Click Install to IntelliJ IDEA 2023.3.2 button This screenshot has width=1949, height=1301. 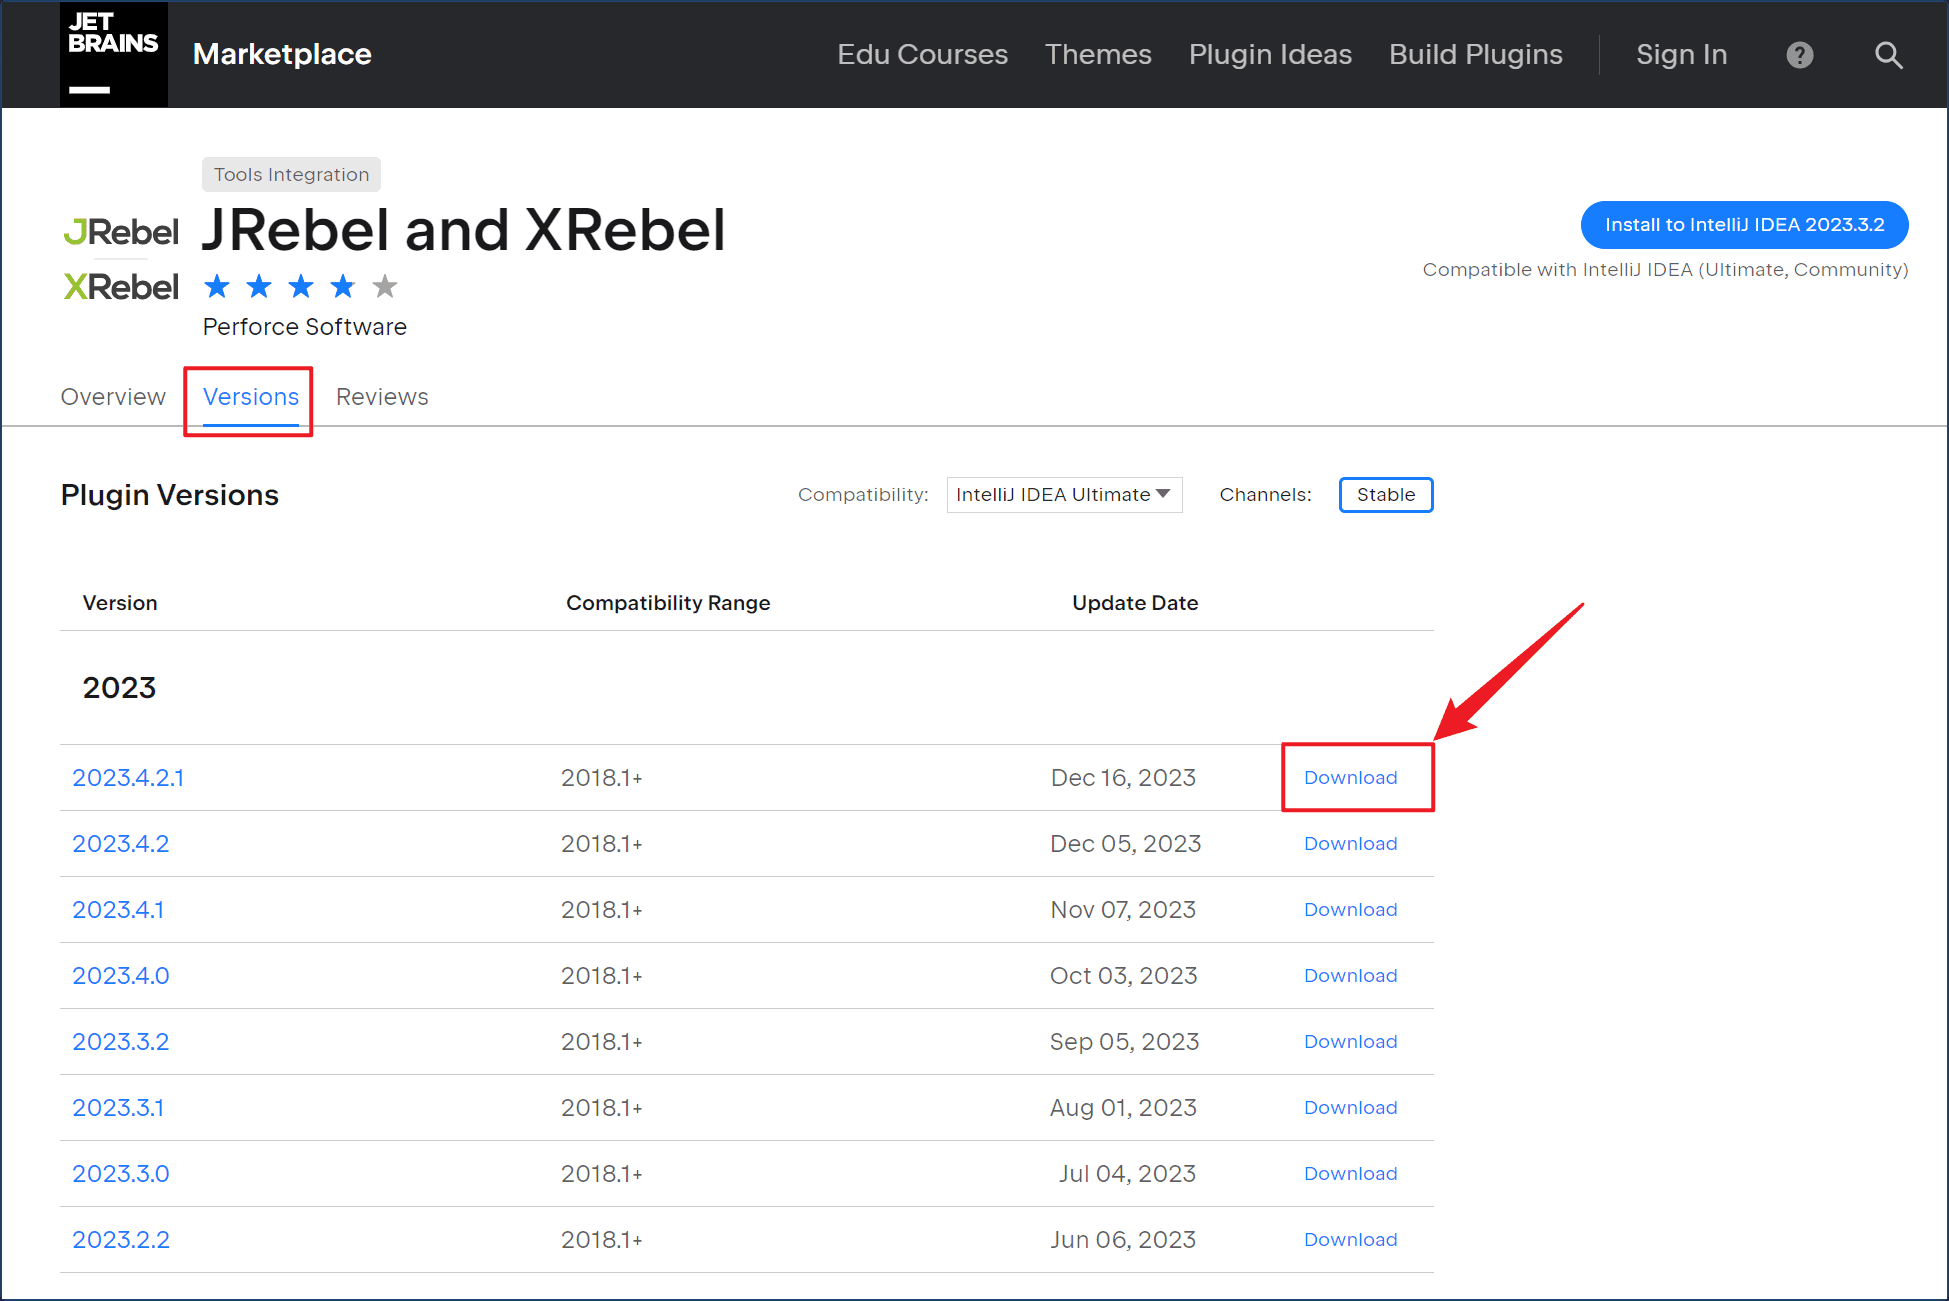pos(1744,225)
